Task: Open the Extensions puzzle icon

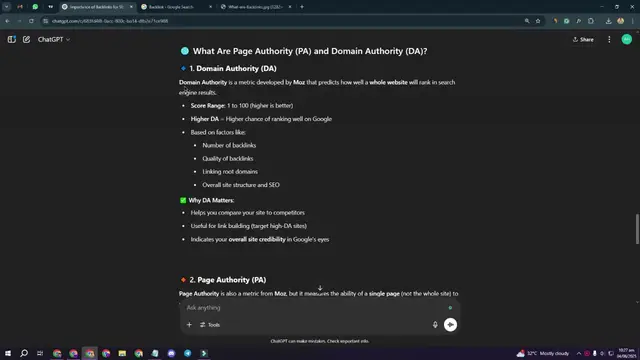Action: click(591, 21)
